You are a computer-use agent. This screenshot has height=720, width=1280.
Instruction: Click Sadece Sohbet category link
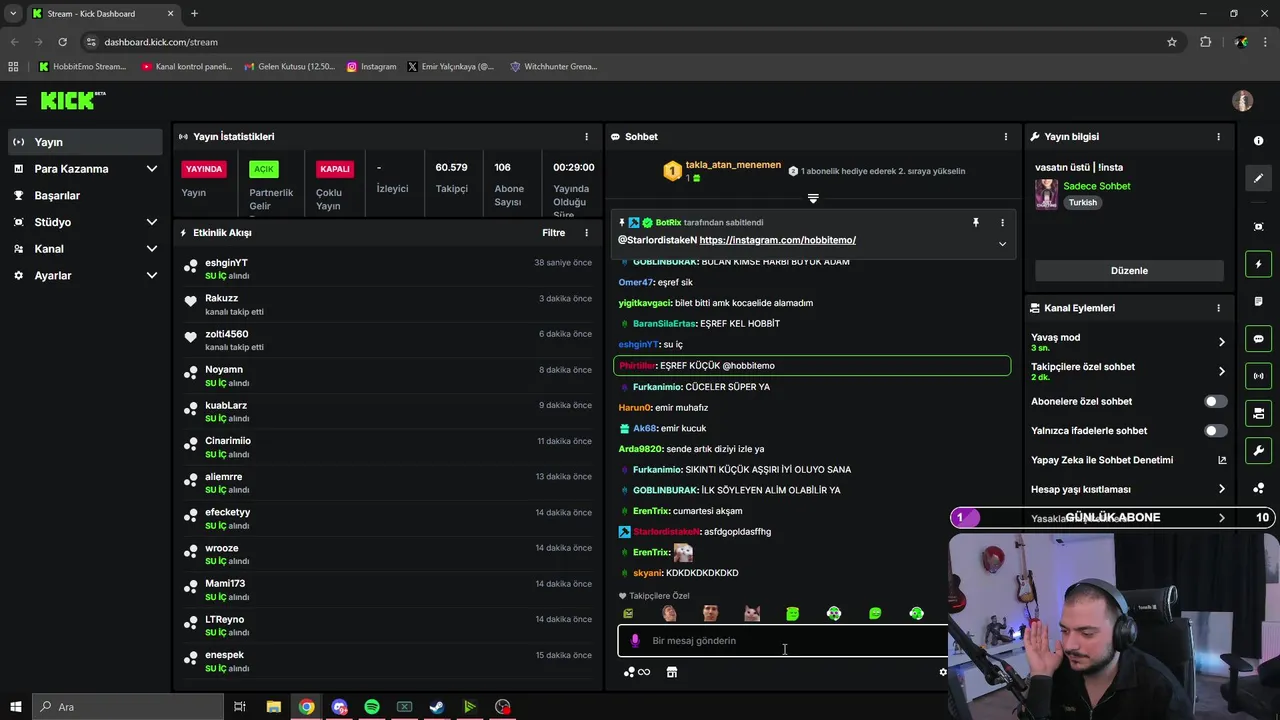(x=1097, y=186)
